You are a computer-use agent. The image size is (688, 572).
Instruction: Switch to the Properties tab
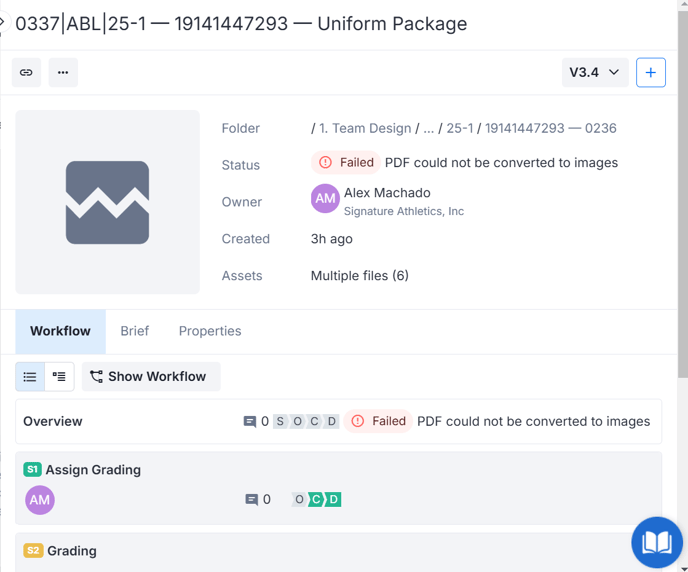tap(210, 331)
